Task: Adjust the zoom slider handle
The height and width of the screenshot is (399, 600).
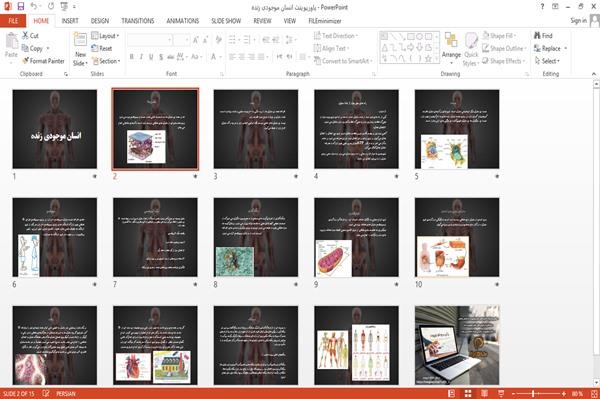Action: [x=533, y=394]
